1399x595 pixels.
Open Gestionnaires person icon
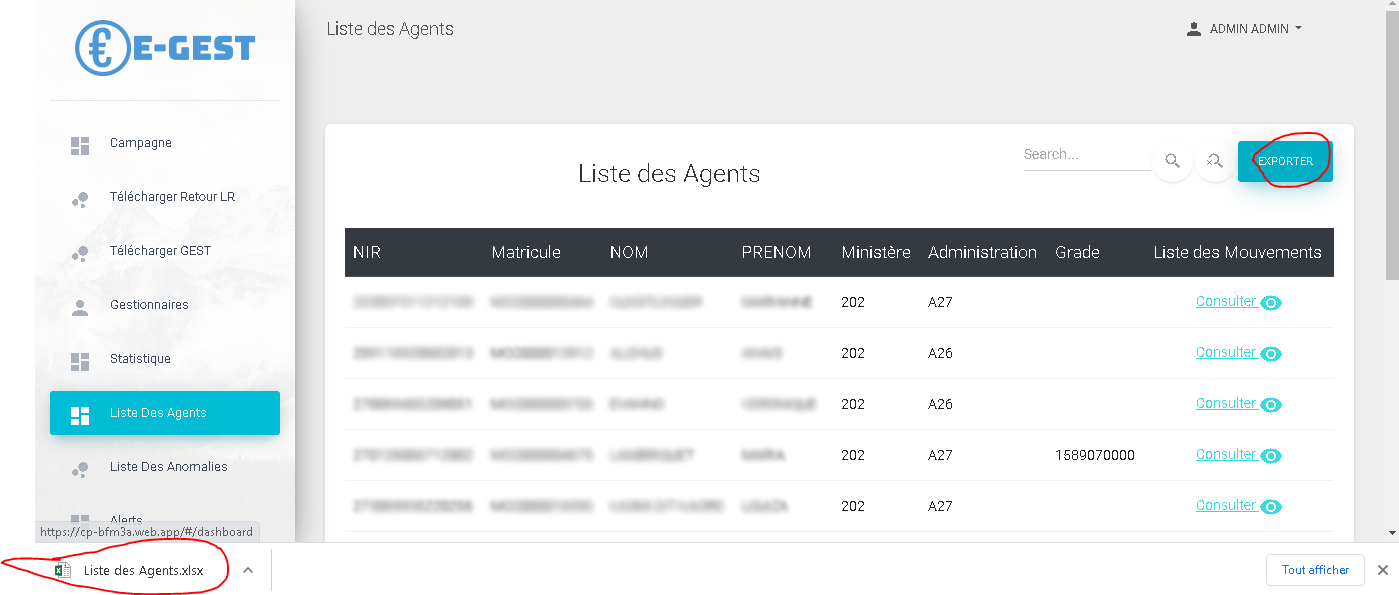(80, 308)
